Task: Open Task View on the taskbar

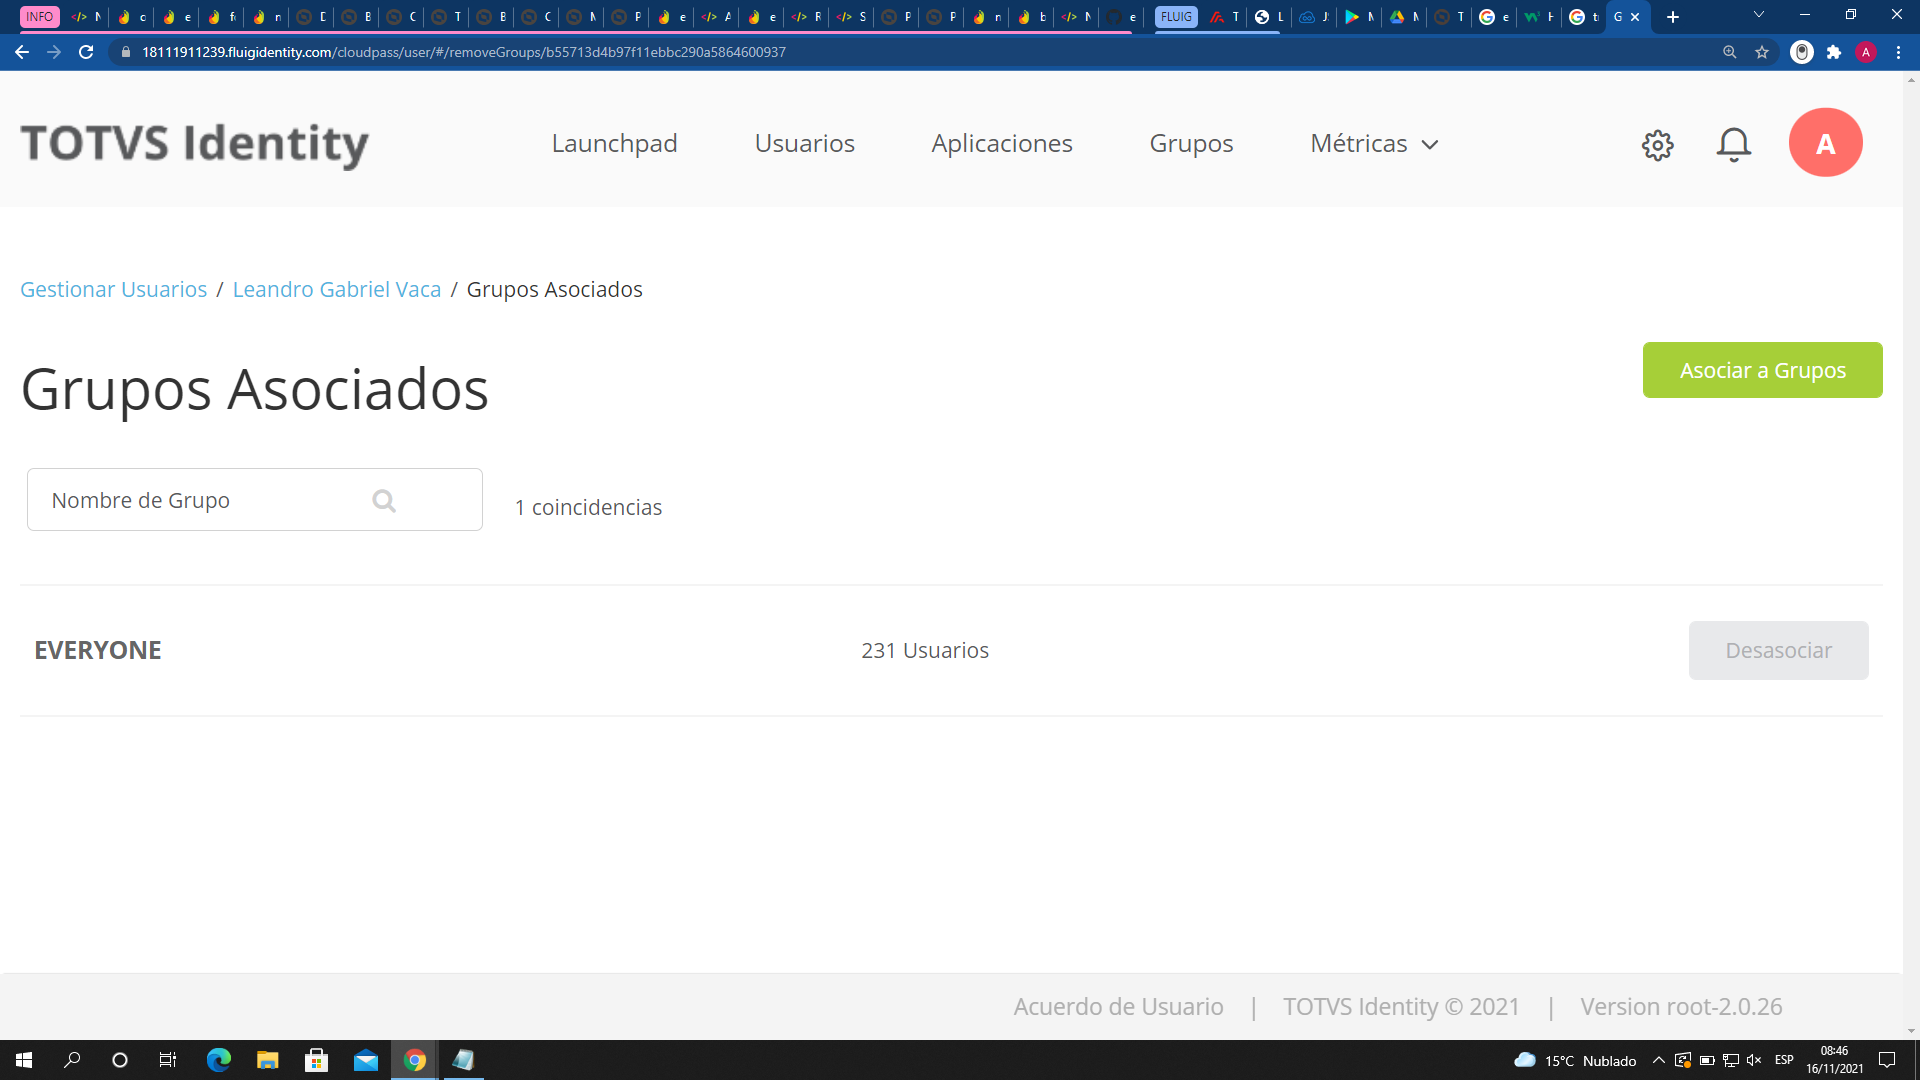Action: tap(168, 1060)
